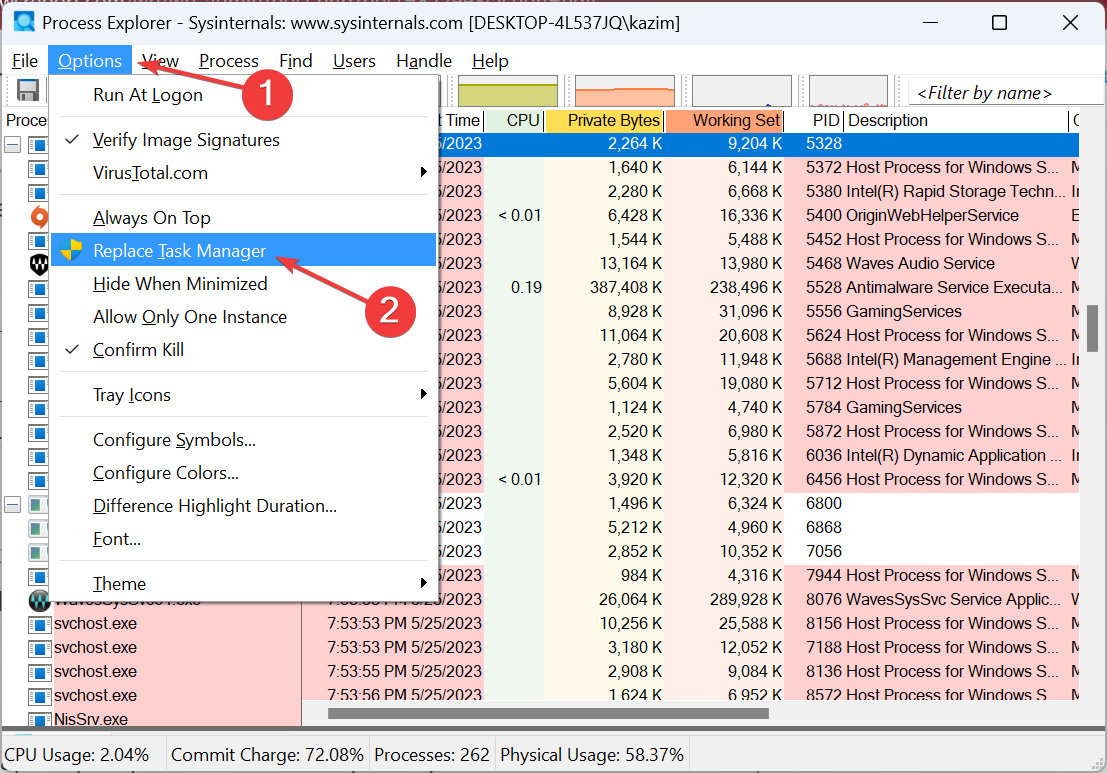The image size is (1107, 773).
Task: Collapse the top process tree node
Action: tap(13, 145)
